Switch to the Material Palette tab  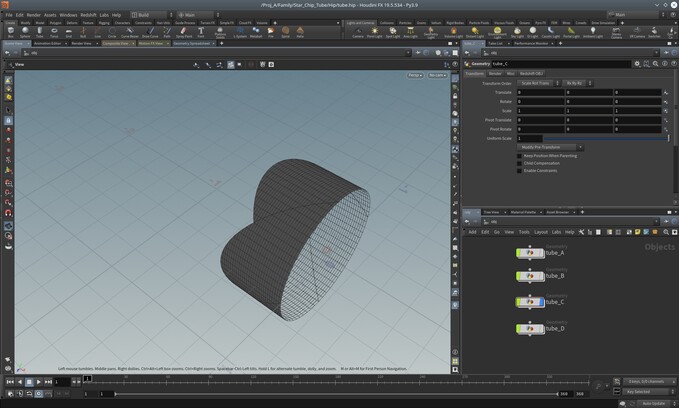point(523,212)
